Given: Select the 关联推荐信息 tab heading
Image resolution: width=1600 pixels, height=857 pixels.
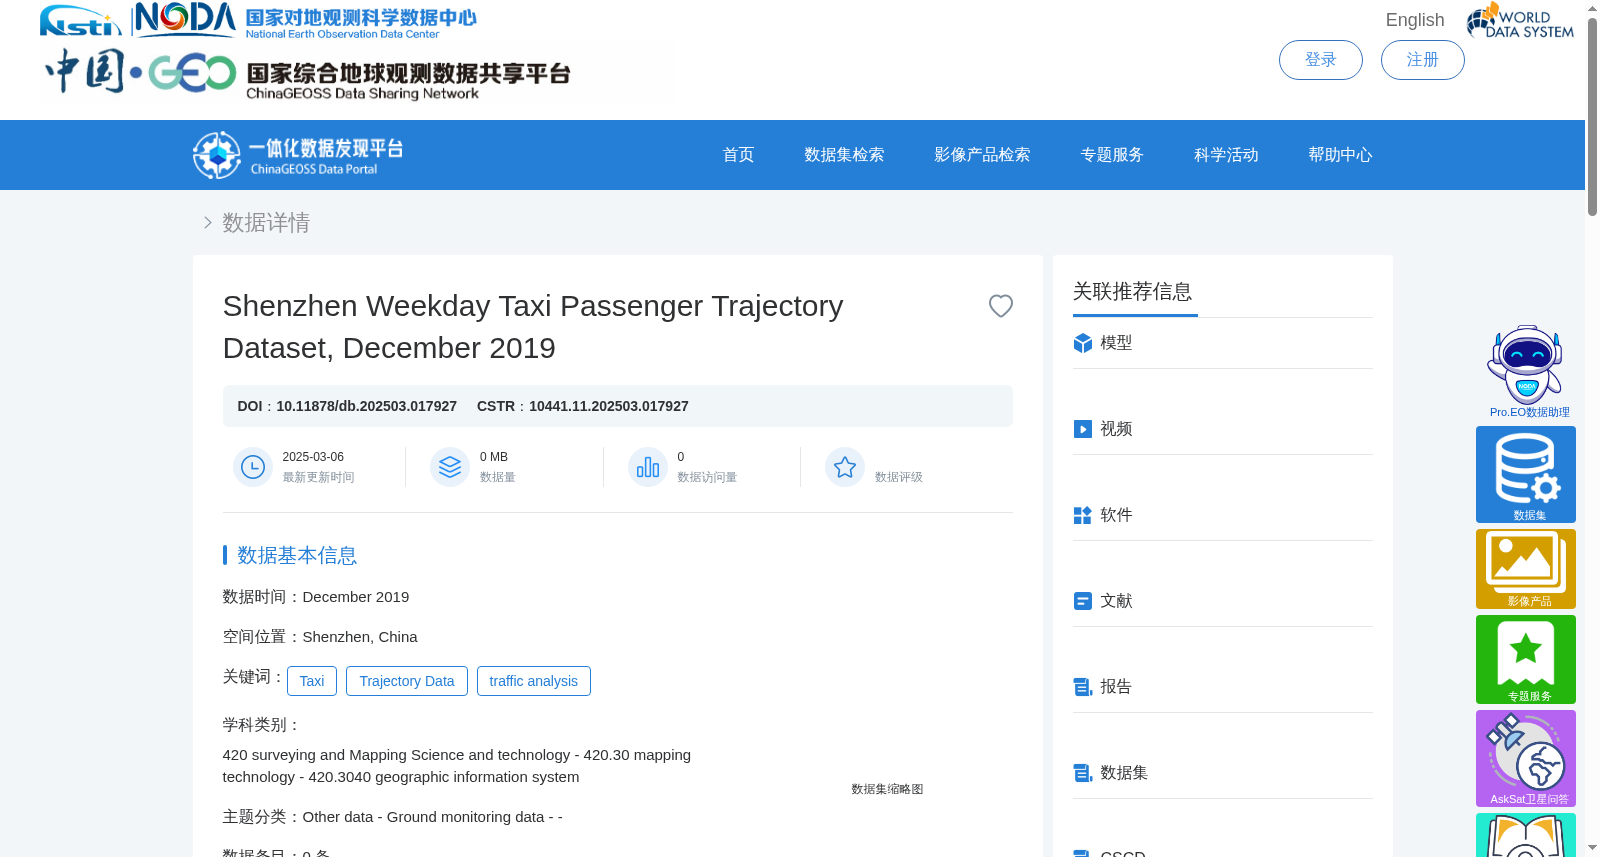Looking at the screenshot, I should [x=1133, y=292].
